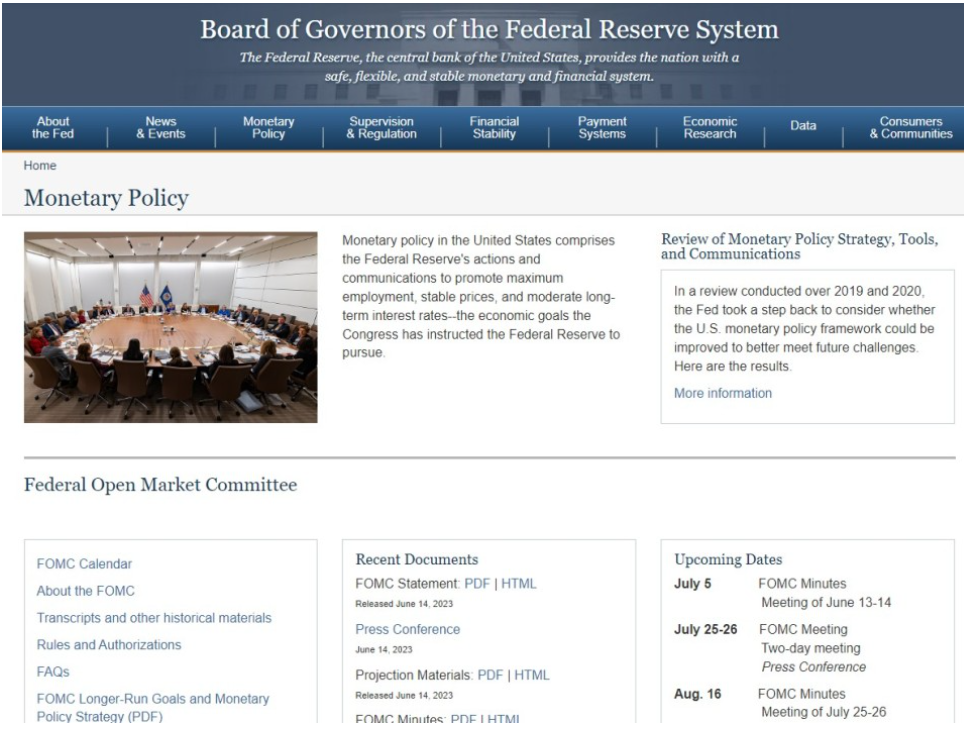The width and height of the screenshot is (964, 754).
Task: Open the Financial Stability menu
Action: pos(494,127)
